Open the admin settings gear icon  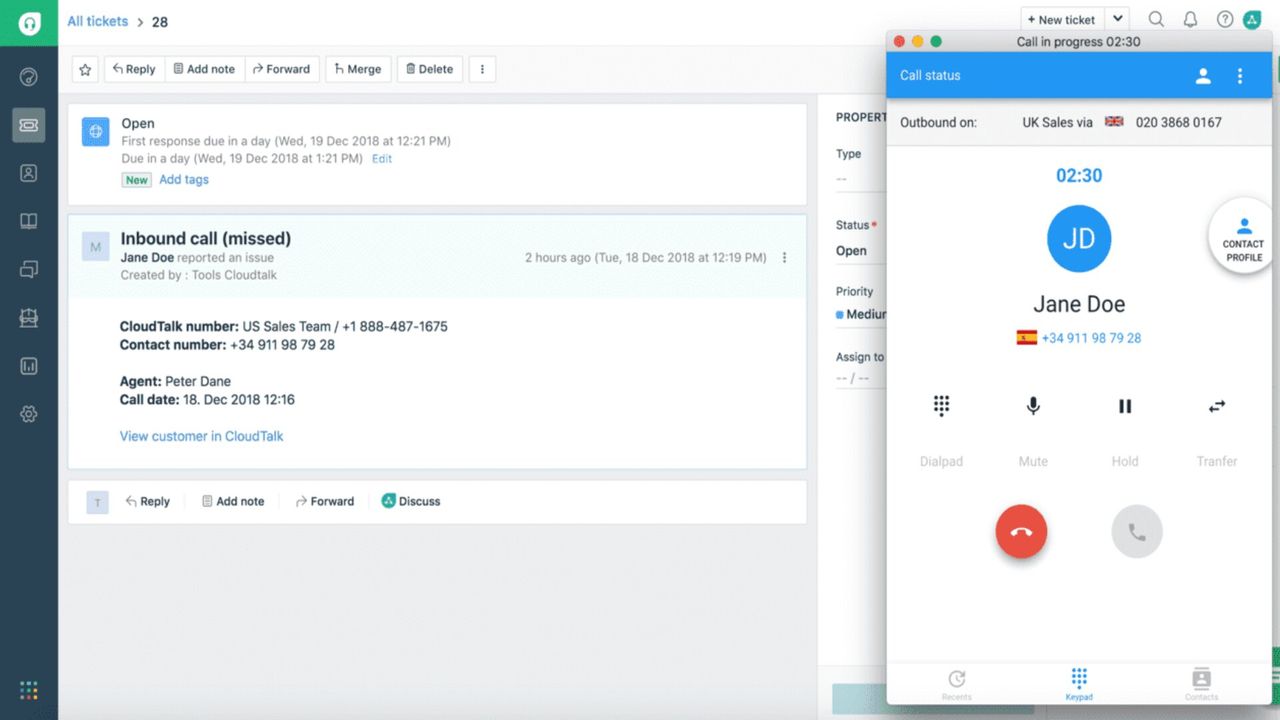(29, 414)
